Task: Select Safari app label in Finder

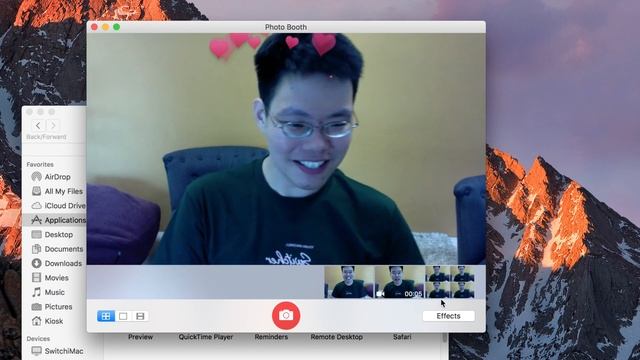Action: click(x=402, y=337)
